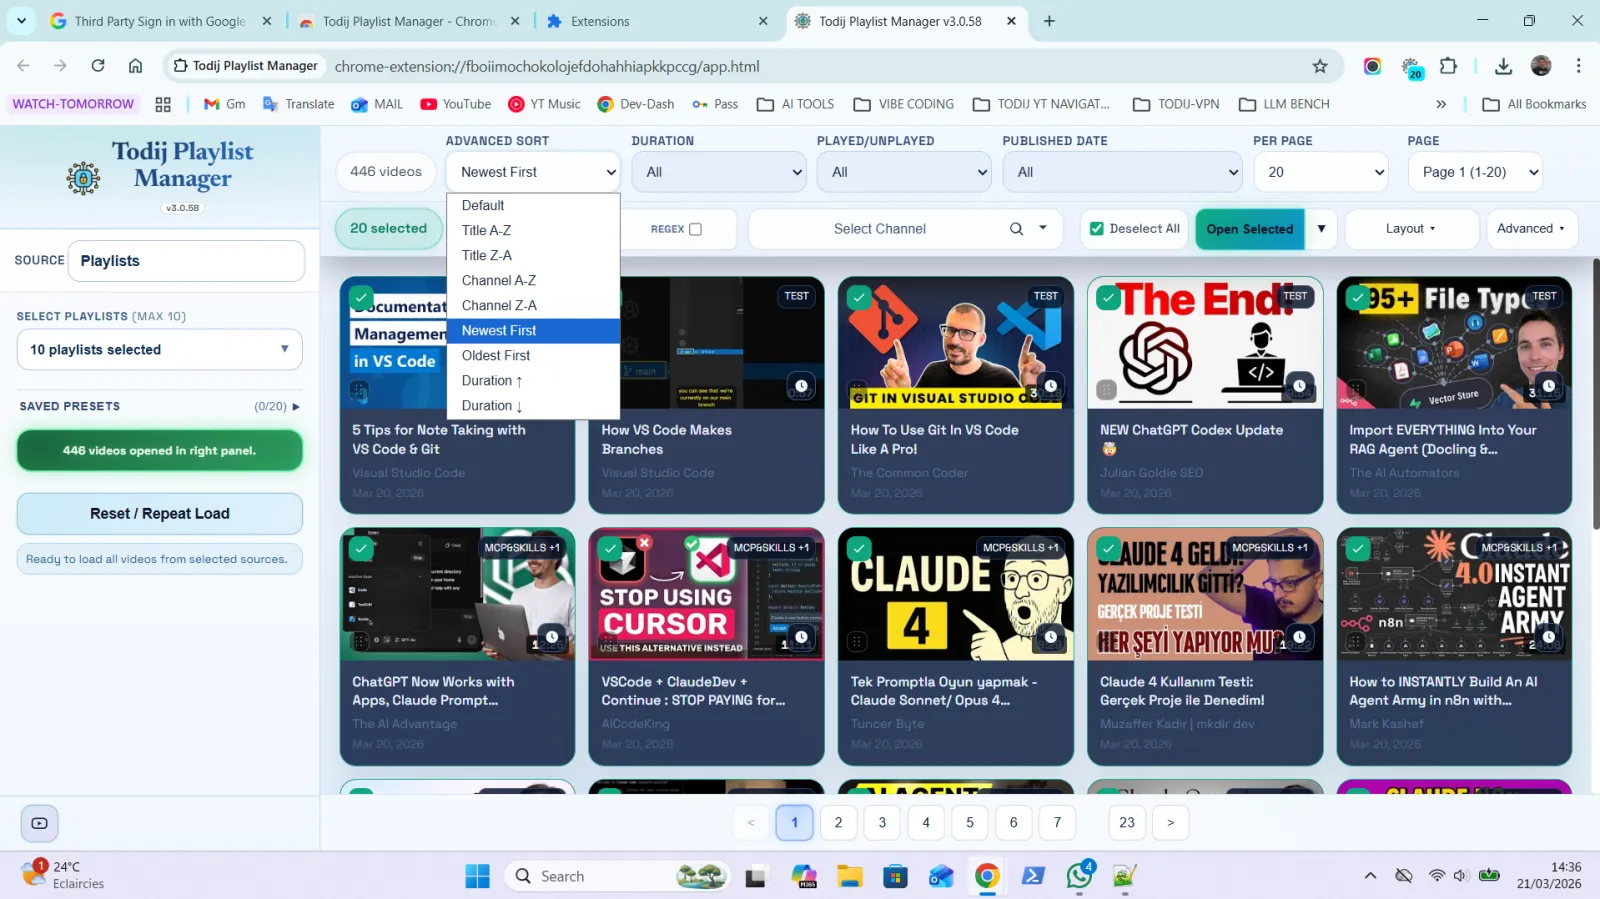Expand the Saved Presets (0/20) arrow

[296, 407]
